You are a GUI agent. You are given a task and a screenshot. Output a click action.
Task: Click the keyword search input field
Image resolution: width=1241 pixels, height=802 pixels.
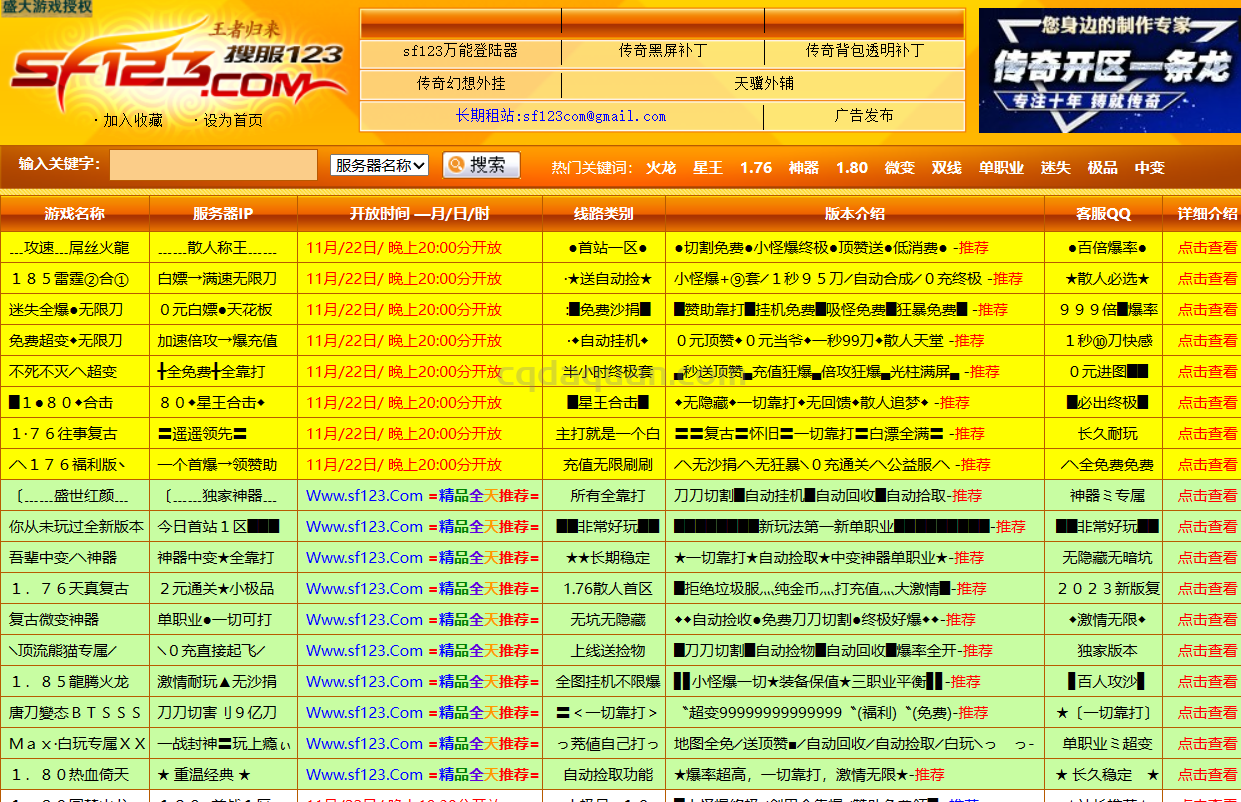click(213, 165)
